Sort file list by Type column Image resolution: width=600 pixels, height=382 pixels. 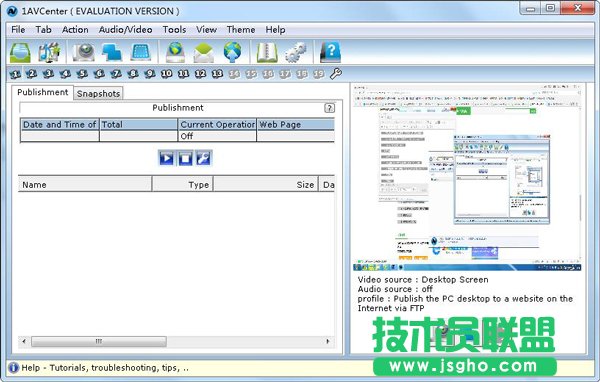pos(183,184)
